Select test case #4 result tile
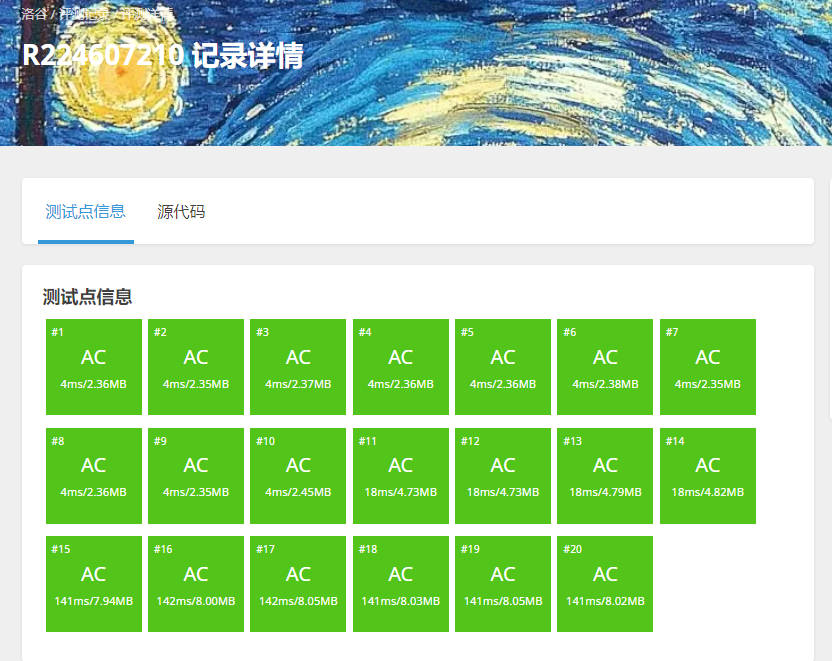 click(x=401, y=367)
